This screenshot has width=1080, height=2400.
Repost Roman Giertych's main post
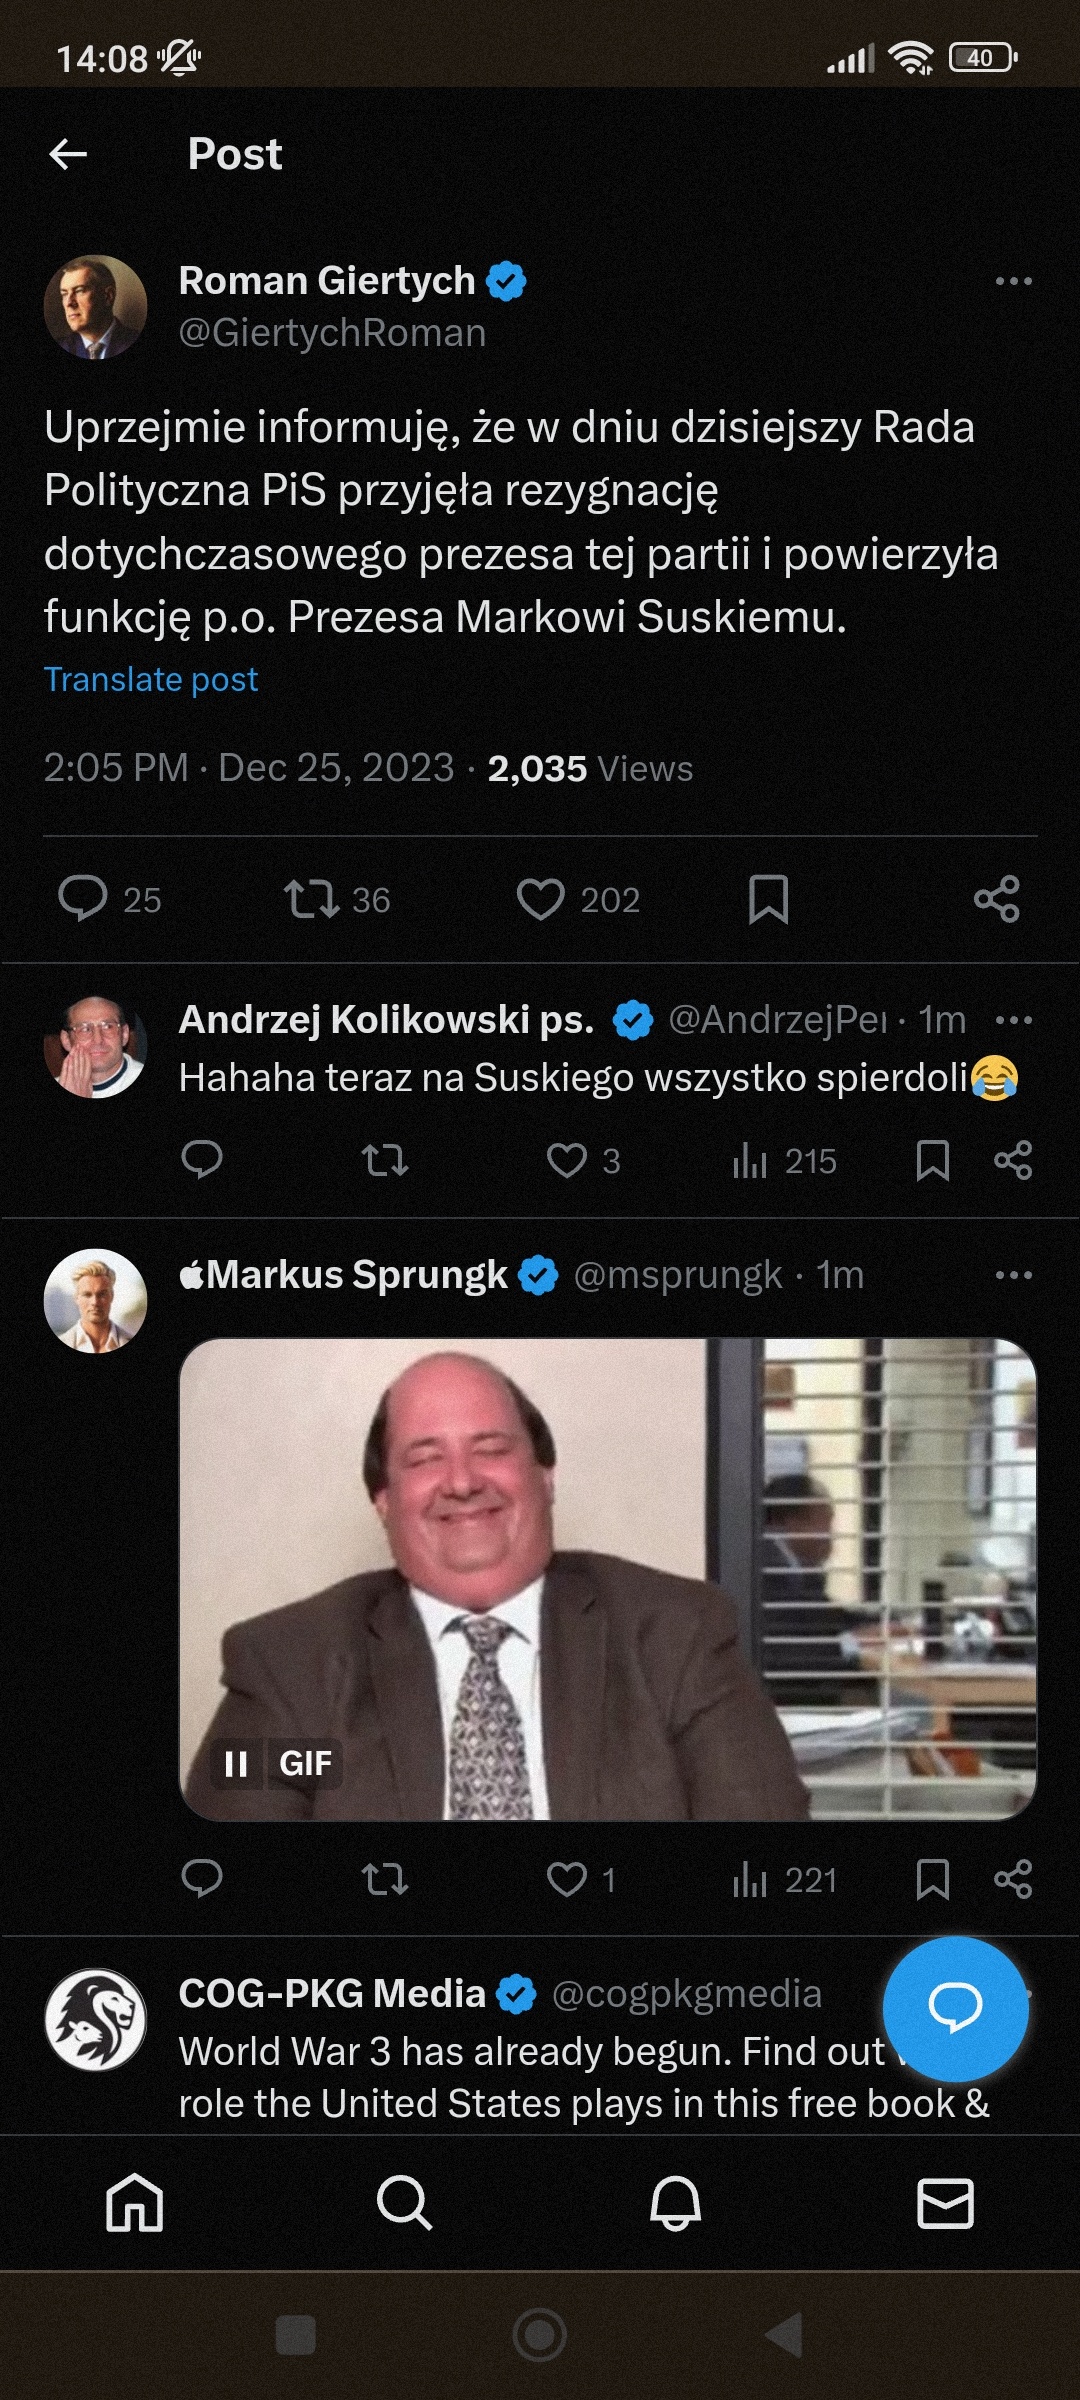pos(311,898)
